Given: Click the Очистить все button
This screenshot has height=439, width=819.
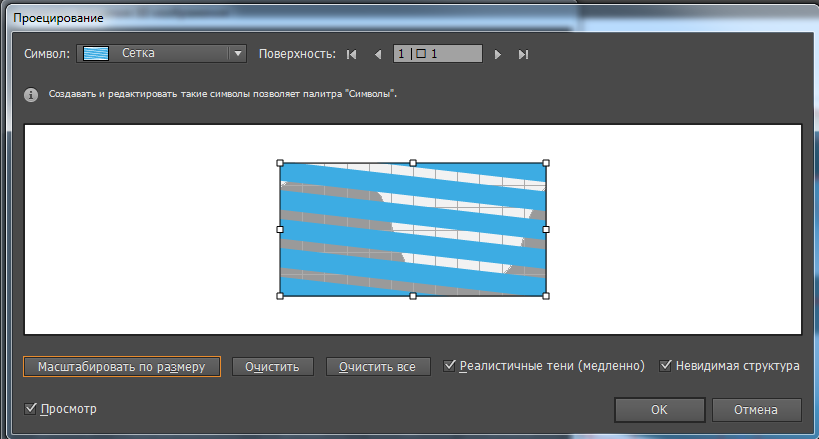Looking at the screenshot, I should point(378,366).
